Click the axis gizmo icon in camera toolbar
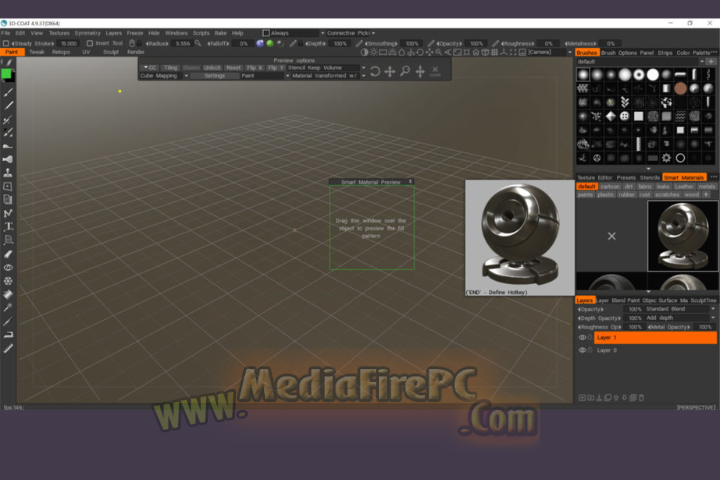 click(504, 52)
